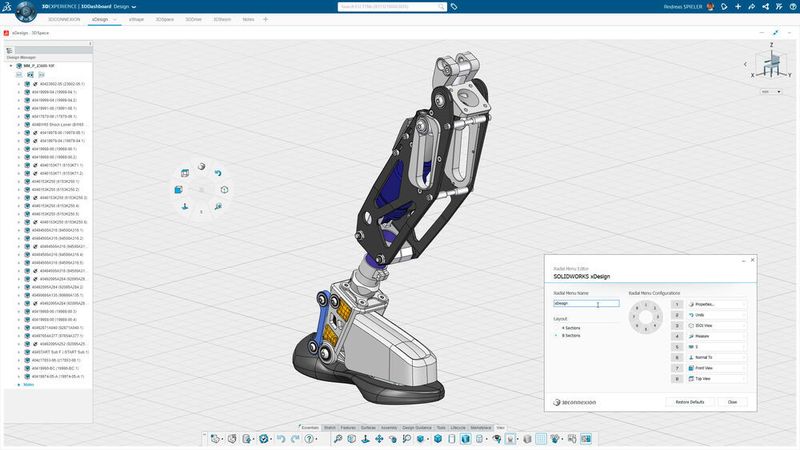Open slot 2 Undo command dropdown
This screenshot has height=450, width=800.
click(x=716, y=315)
